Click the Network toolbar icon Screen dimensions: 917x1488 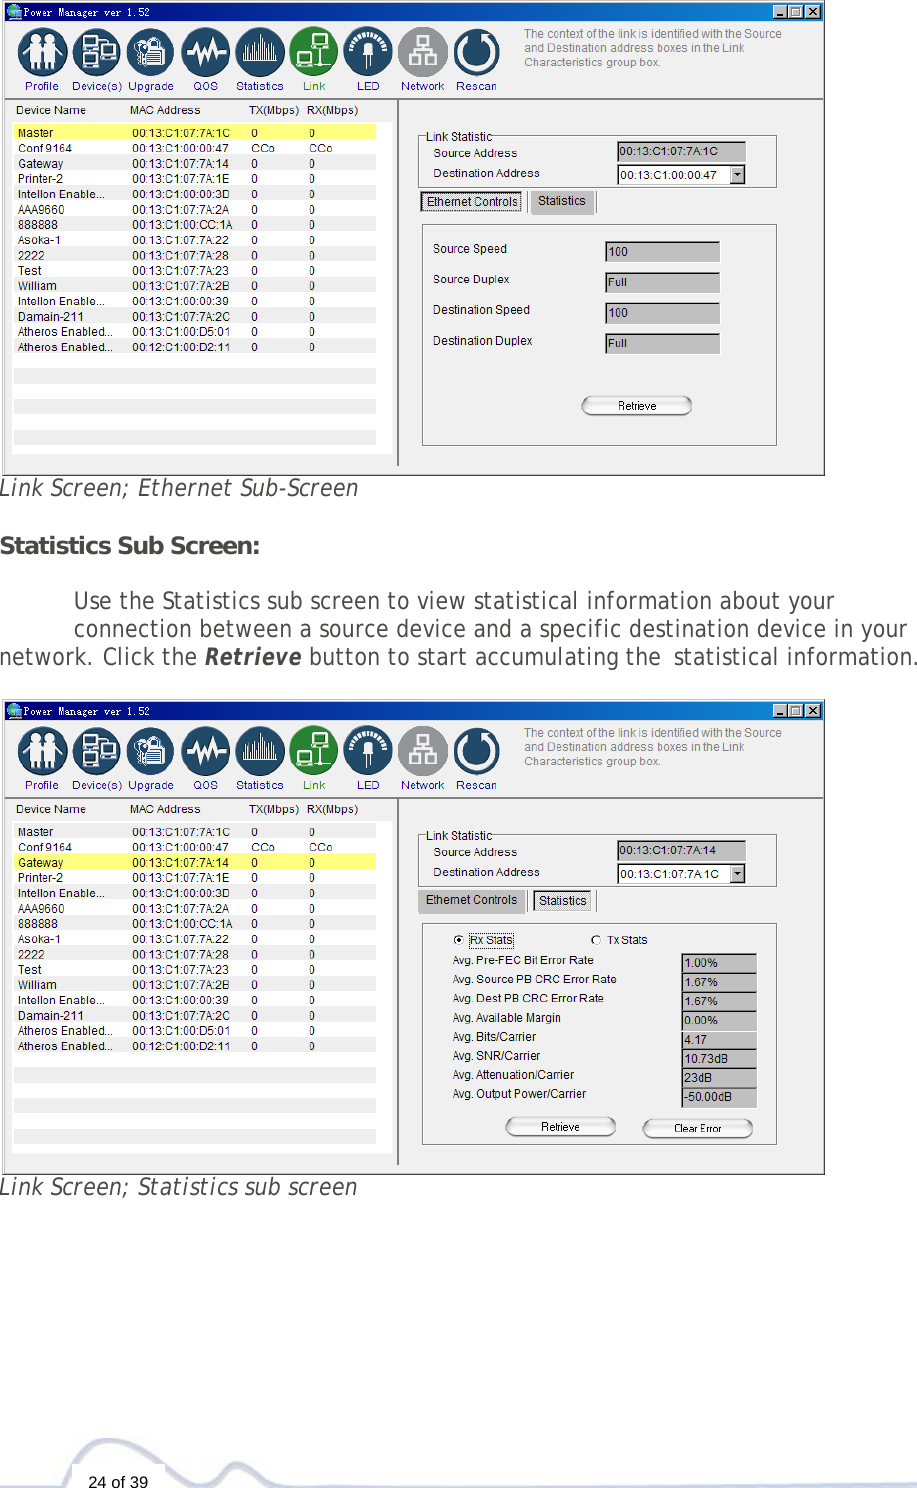coord(421,52)
